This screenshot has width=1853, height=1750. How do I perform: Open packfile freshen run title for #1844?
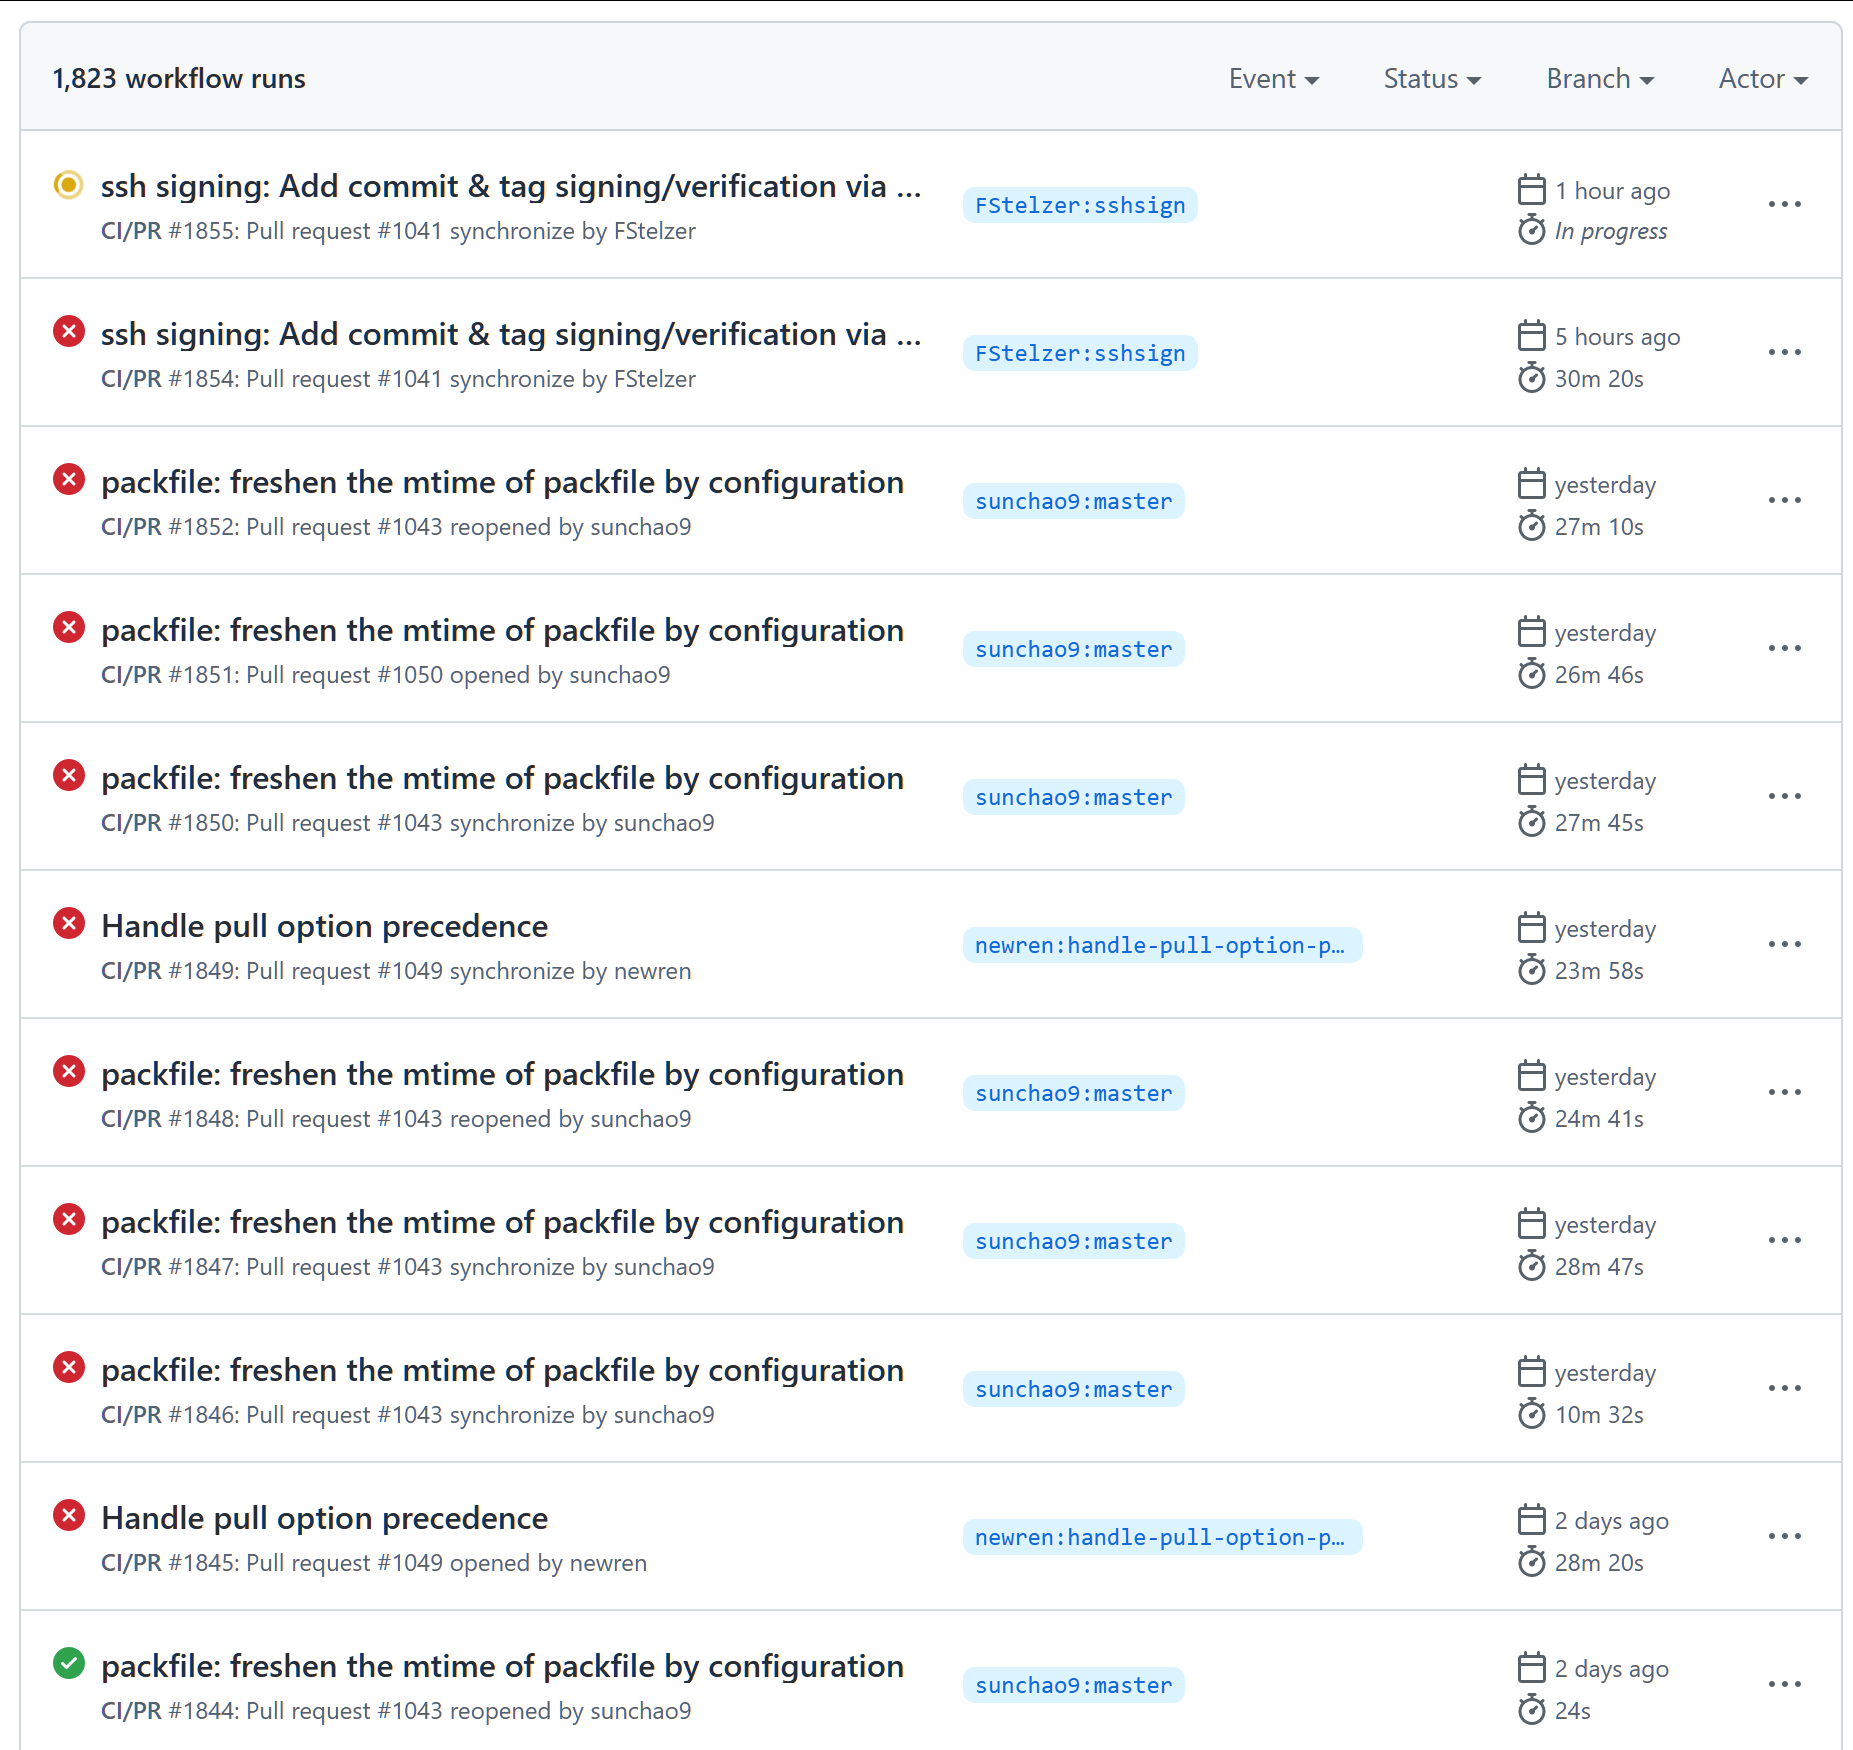coord(502,1666)
